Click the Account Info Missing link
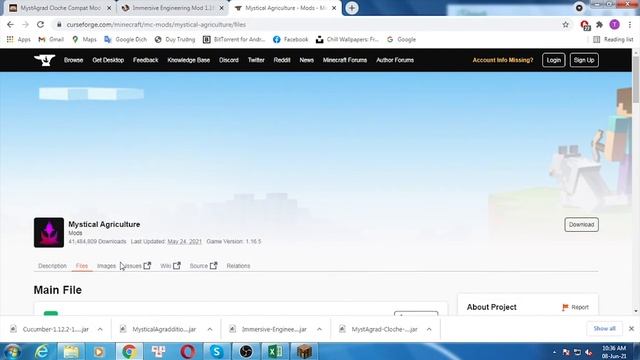Viewport: 640px width, 360px height. coord(503,60)
